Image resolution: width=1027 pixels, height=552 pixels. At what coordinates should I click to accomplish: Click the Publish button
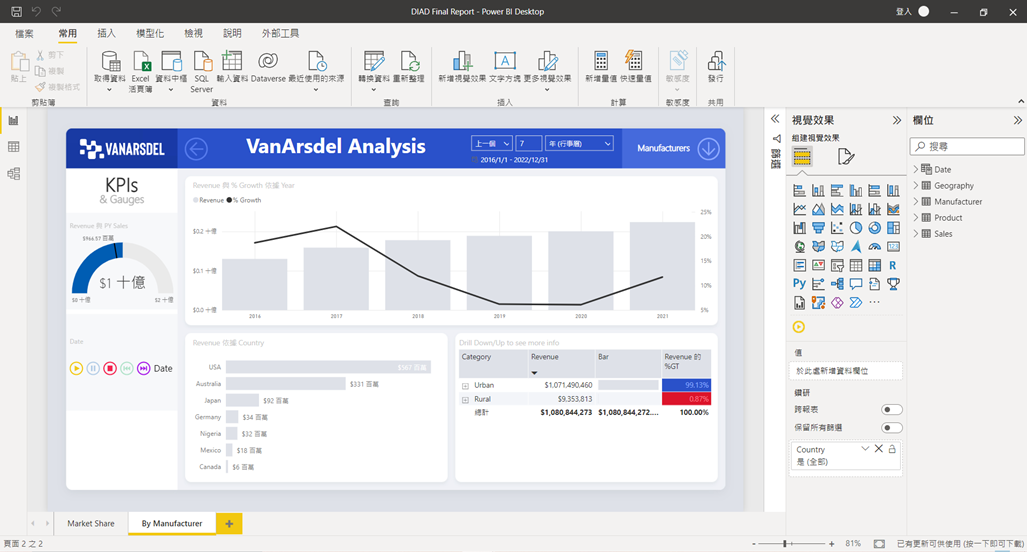pos(716,67)
